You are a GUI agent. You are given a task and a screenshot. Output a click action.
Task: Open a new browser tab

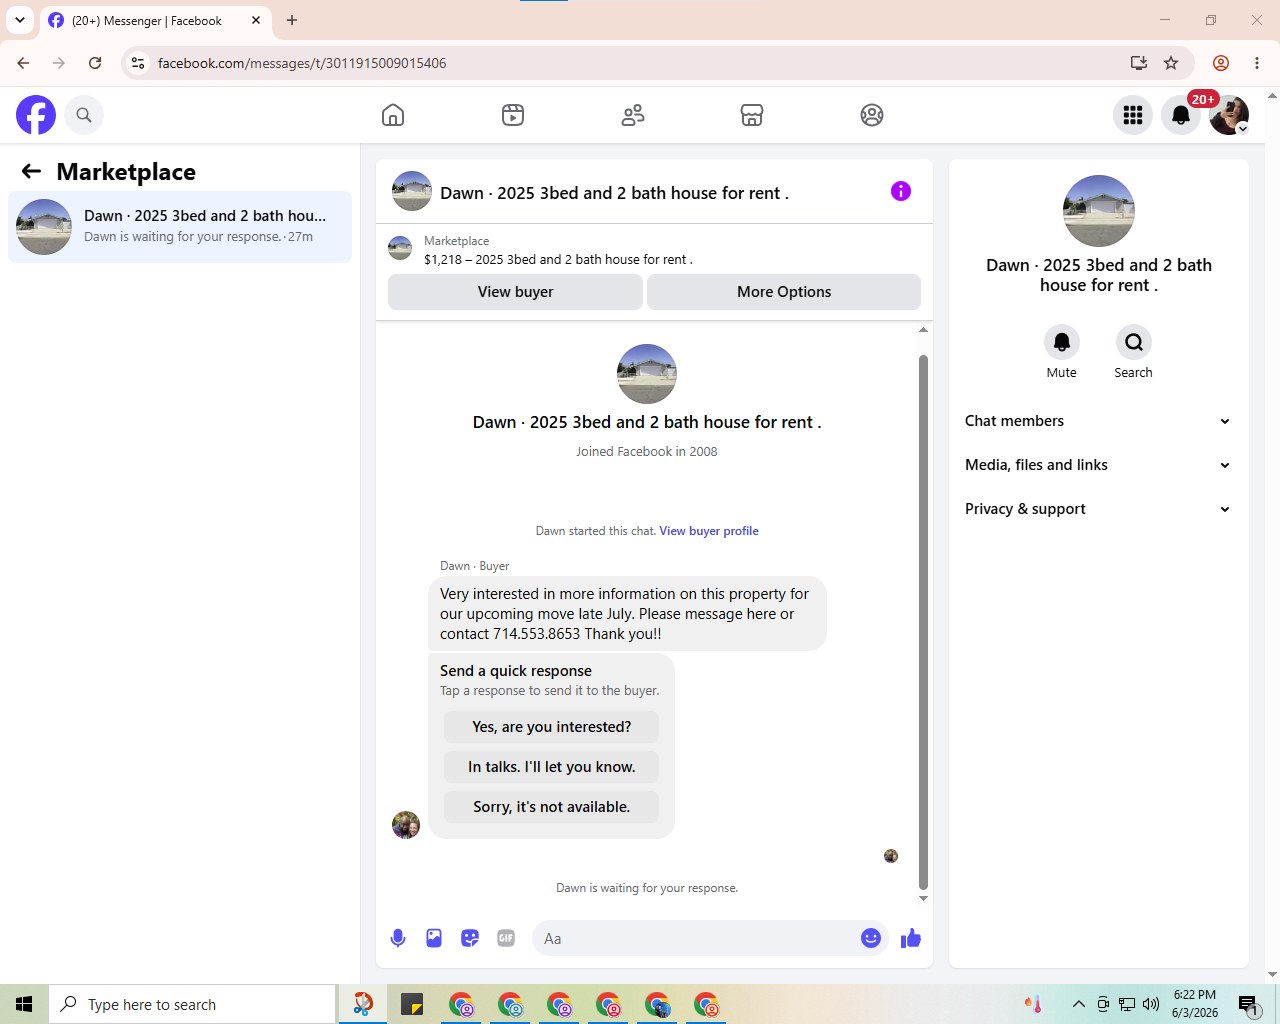coord(292,20)
